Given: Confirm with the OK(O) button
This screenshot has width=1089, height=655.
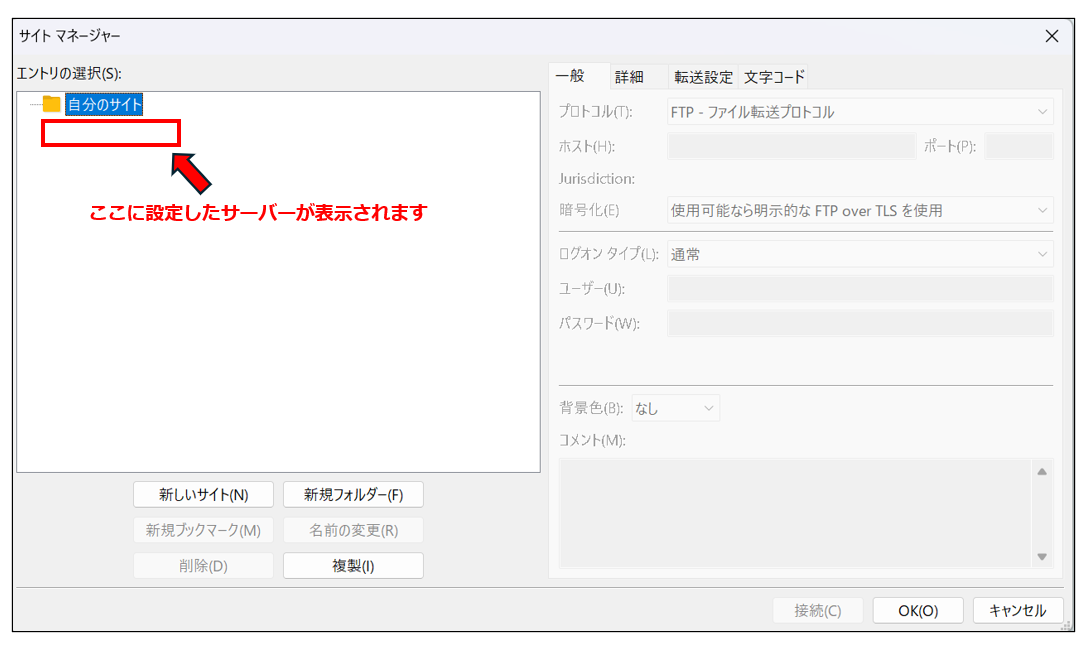Looking at the screenshot, I should pyautogui.click(x=918, y=611).
